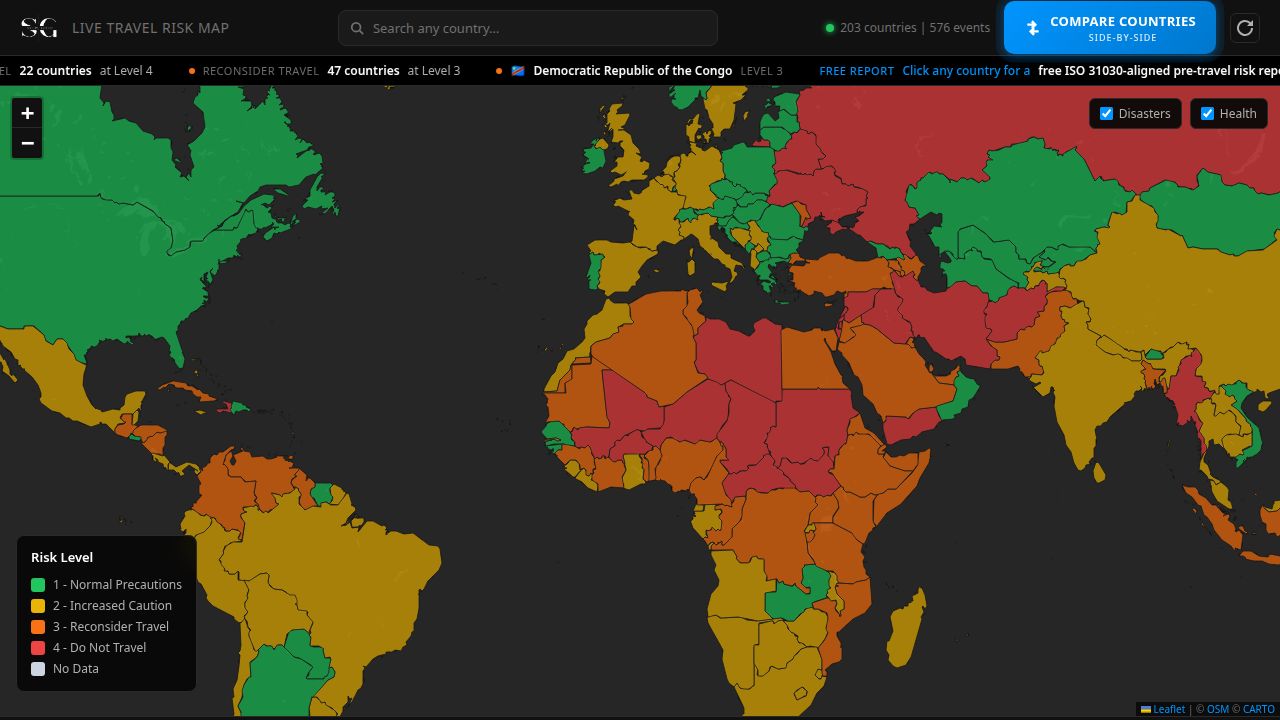Toggle the Disasters checkbox

click(1106, 113)
